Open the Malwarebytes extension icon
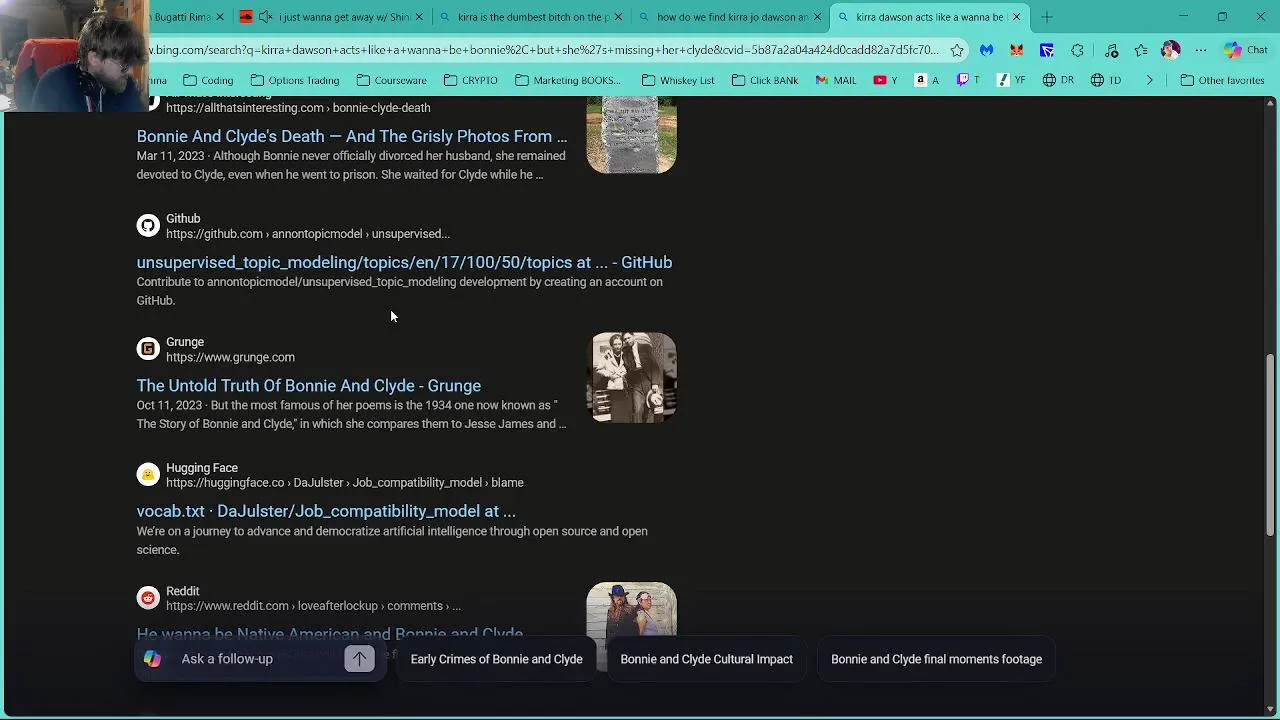The height and width of the screenshot is (720, 1280). click(x=987, y=50)
